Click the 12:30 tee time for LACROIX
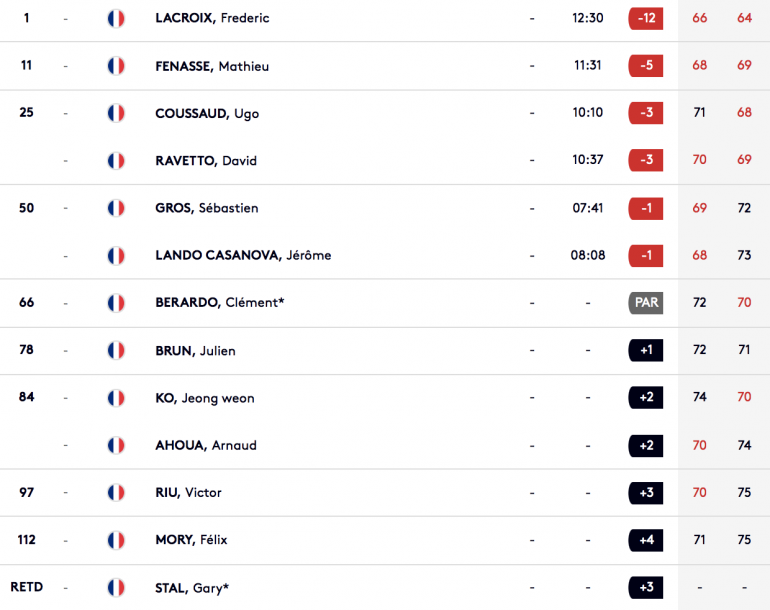 [x=588, y=18]
